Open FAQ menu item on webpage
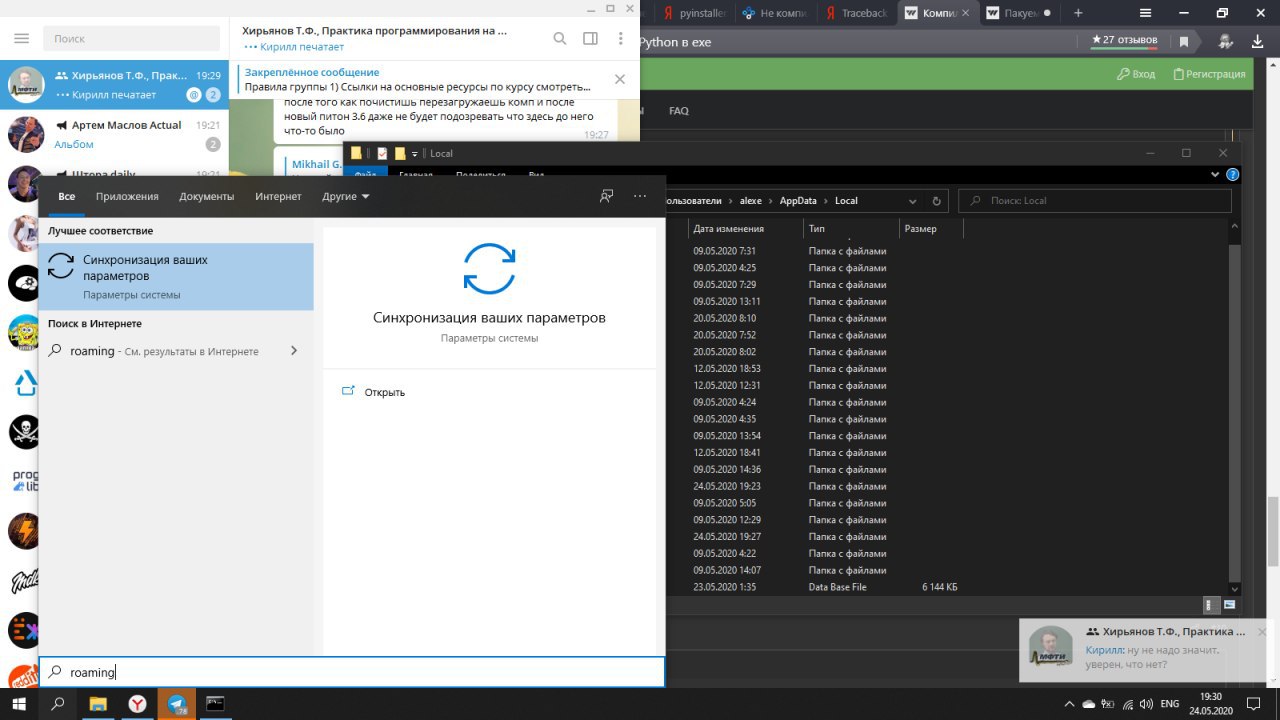This screenshot has width=1280, height=720. click(x=679, y=111)
